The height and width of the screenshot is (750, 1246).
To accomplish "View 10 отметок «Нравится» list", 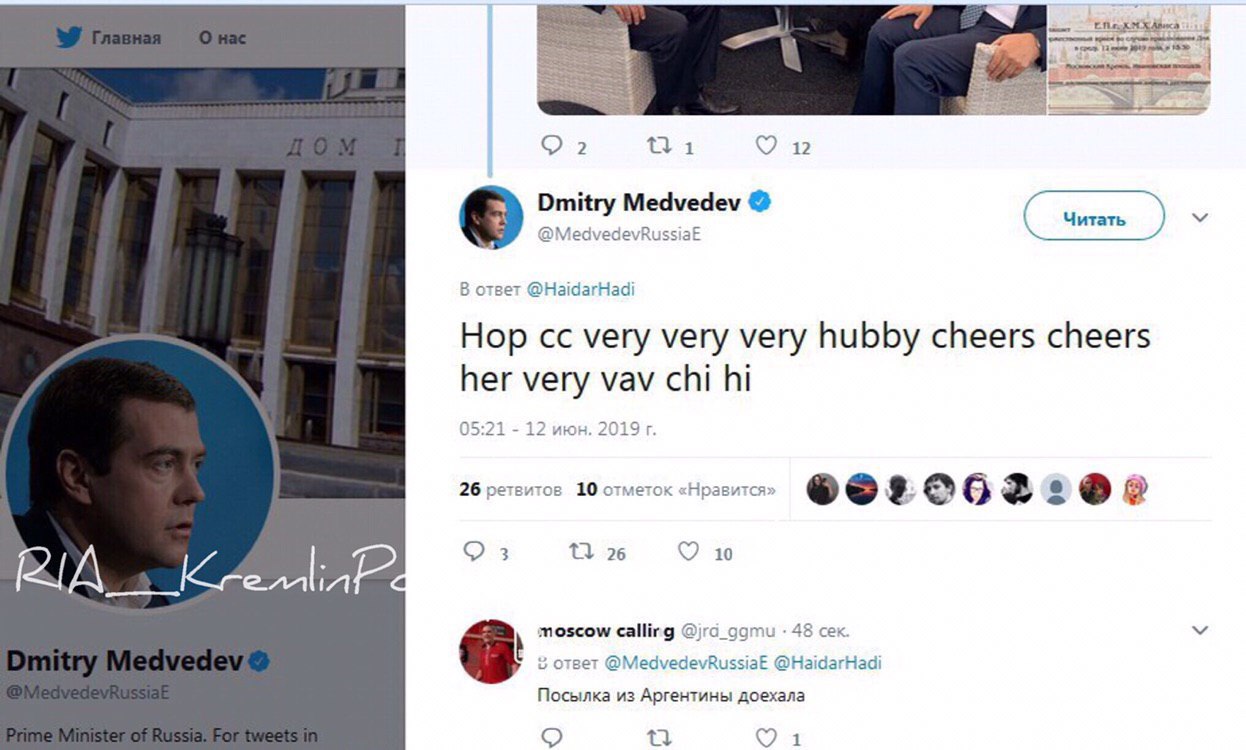I will [x=676, y=490].
